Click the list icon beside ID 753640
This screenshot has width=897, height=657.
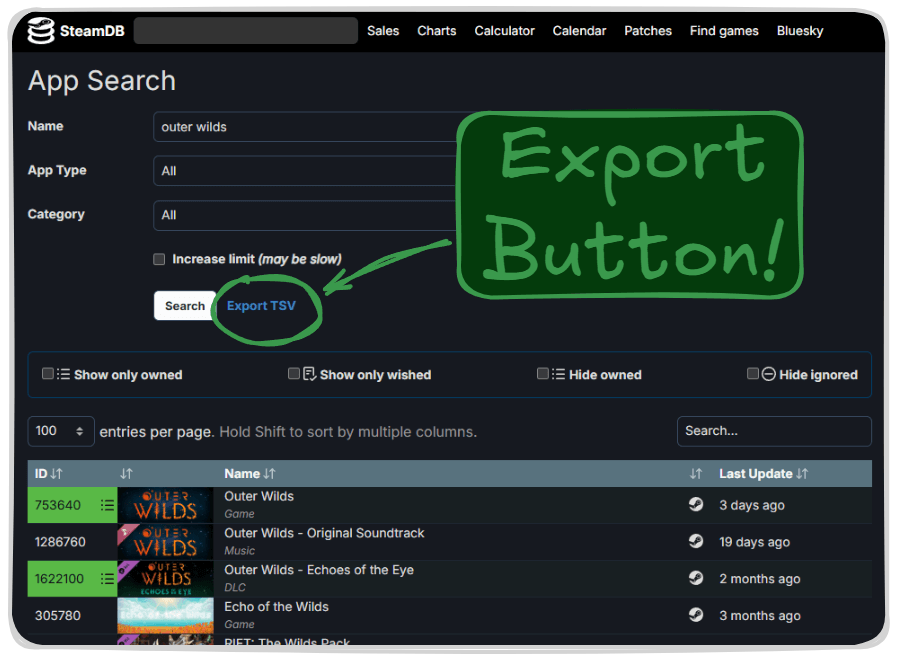coord(107,506)
